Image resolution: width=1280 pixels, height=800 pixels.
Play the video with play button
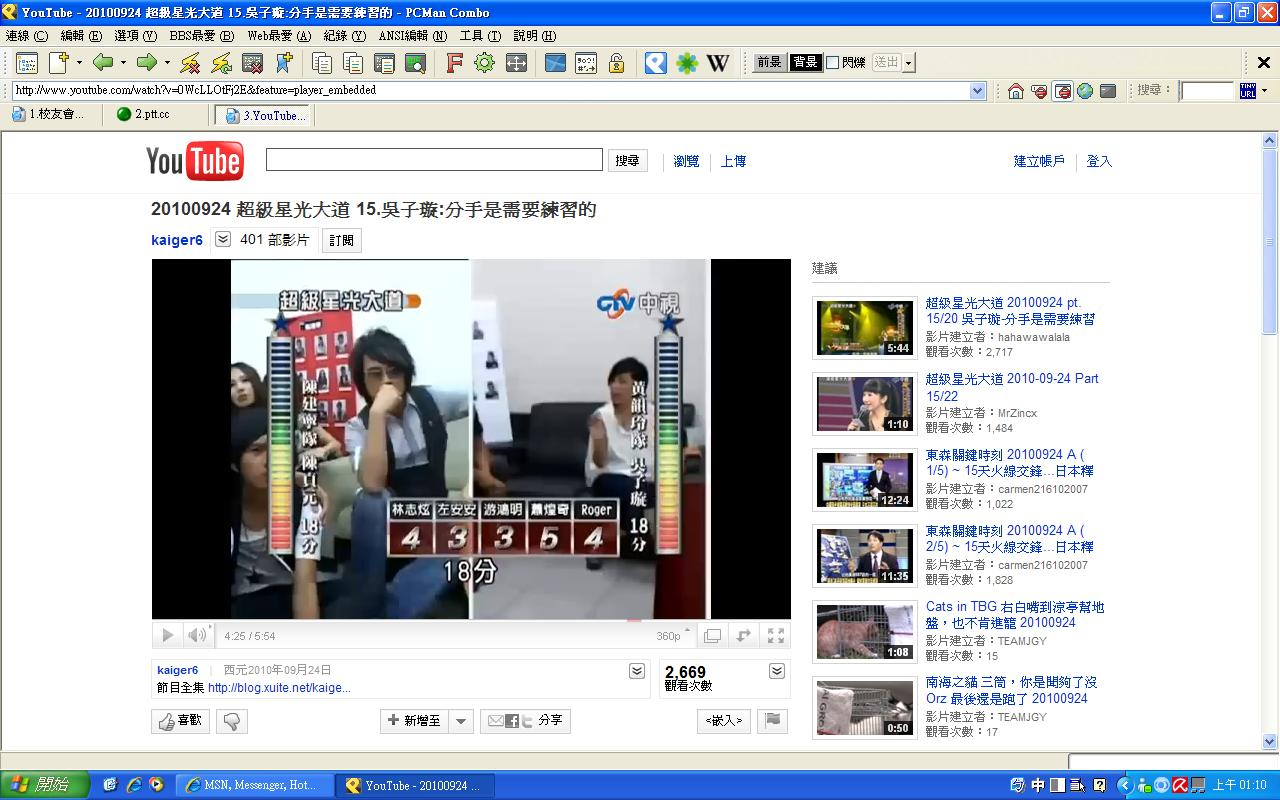[x=167, y=635]
